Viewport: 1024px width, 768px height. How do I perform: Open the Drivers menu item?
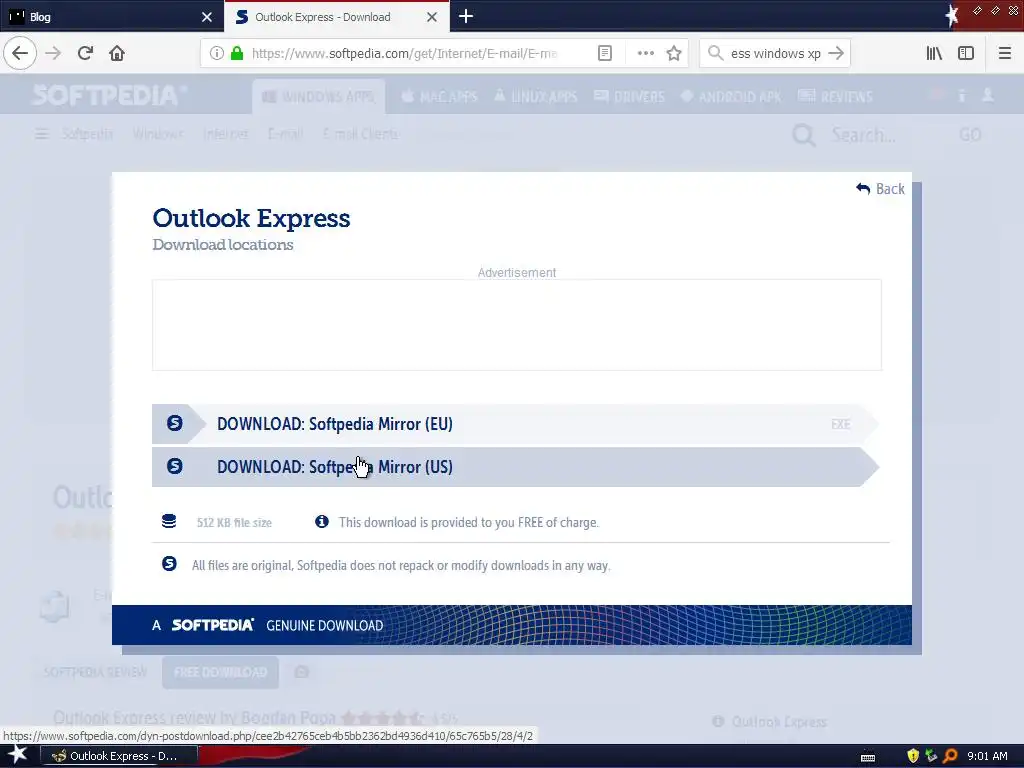[x=630, y=97]
